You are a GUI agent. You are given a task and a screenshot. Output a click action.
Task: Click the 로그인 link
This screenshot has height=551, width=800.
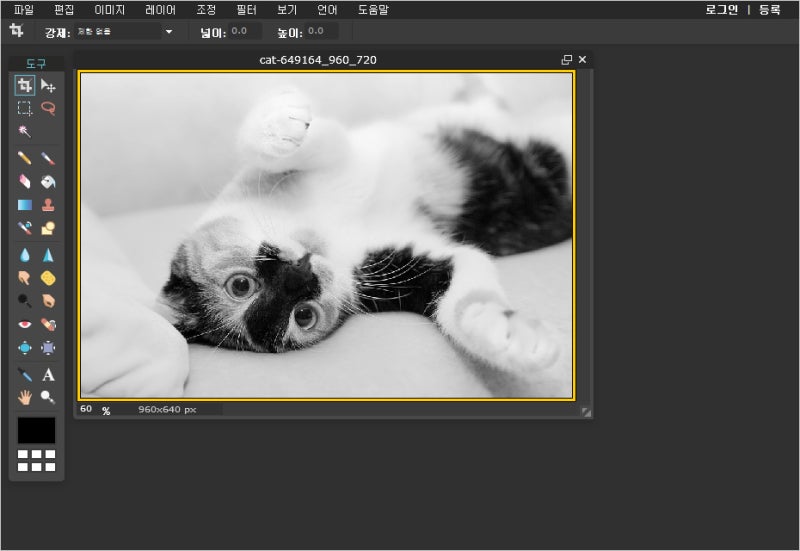pyautogui.click(x=721, y=10)
